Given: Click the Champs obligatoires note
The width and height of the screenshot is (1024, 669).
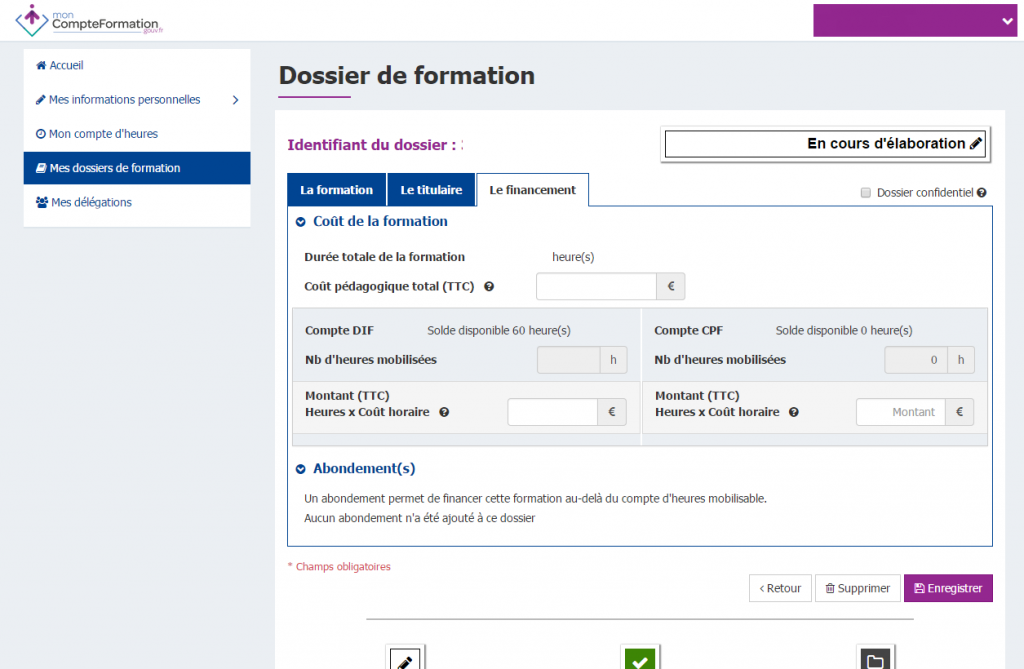Looking at the screenshot, I should point(340,566).
